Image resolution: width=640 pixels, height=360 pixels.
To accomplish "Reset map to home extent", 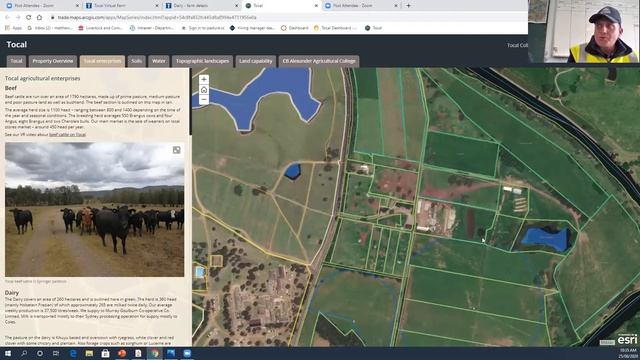I will (x=204, y=90).
